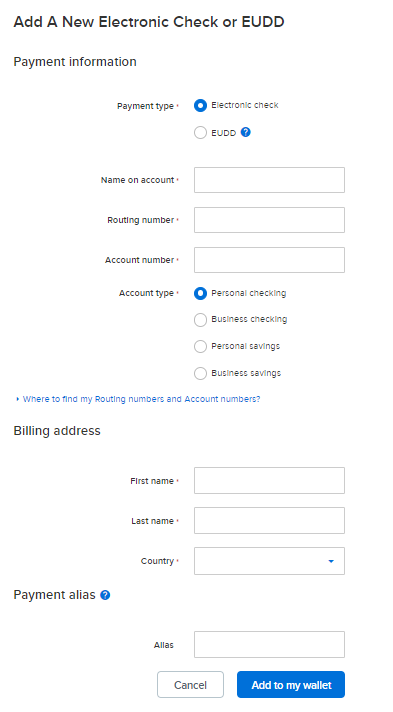The height and width of the screenshot is (712, 393).
Task: Choose the EUDD payment type radio button
Action: point(200,133)
